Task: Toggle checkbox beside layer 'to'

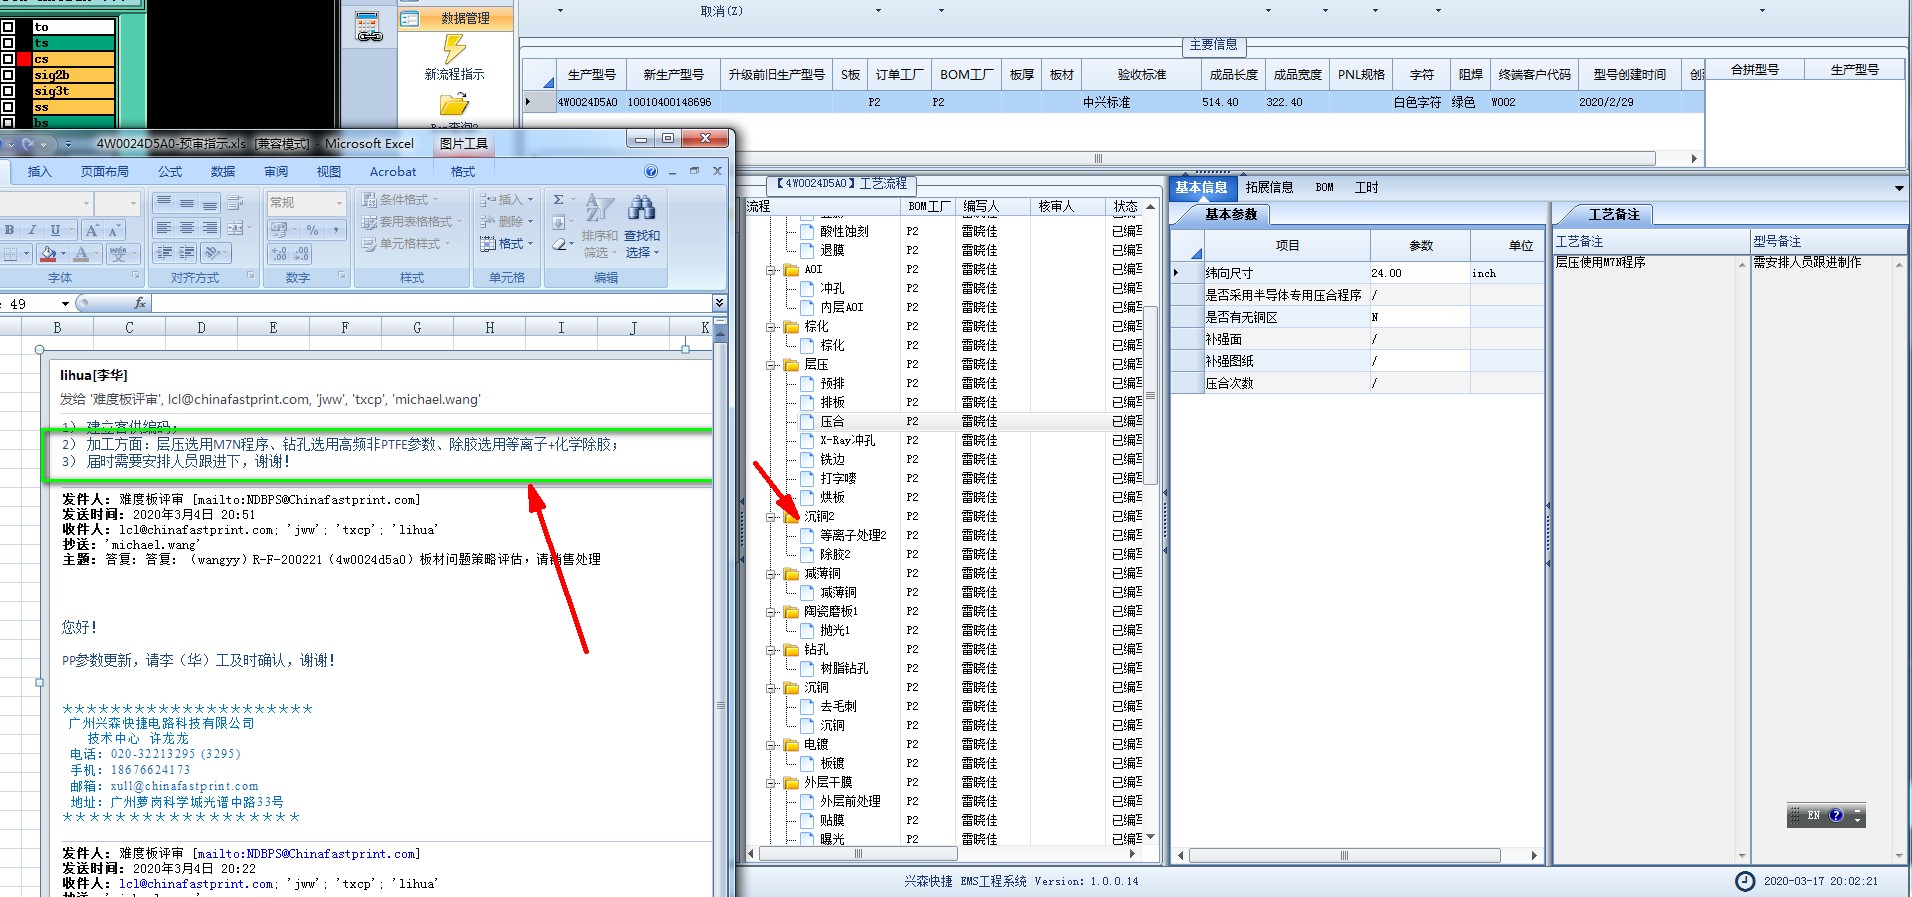Action: (x=8, y=27)
